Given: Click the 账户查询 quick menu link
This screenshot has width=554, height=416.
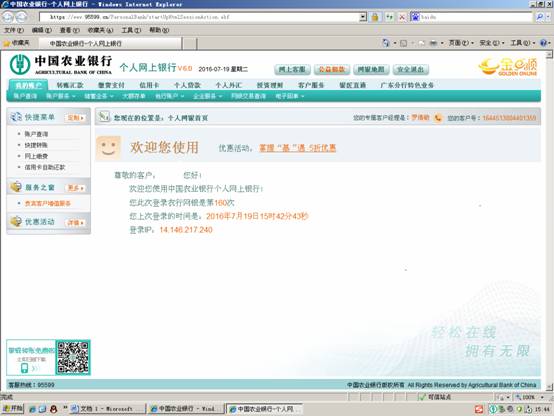Looking at the screenshot, I should (x=36, y=134).
